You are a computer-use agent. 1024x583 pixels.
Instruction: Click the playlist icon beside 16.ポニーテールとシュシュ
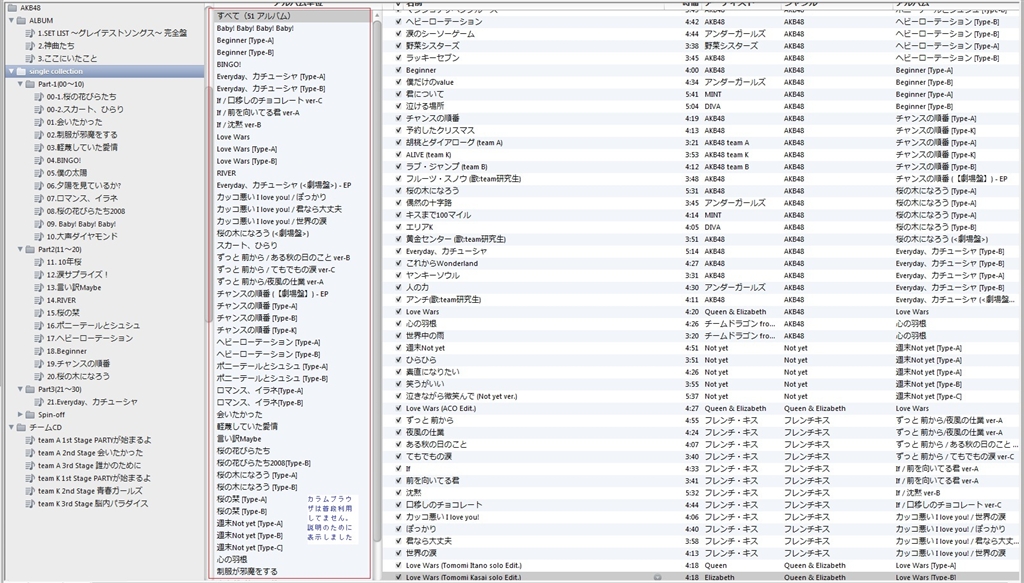click(39, 326)
